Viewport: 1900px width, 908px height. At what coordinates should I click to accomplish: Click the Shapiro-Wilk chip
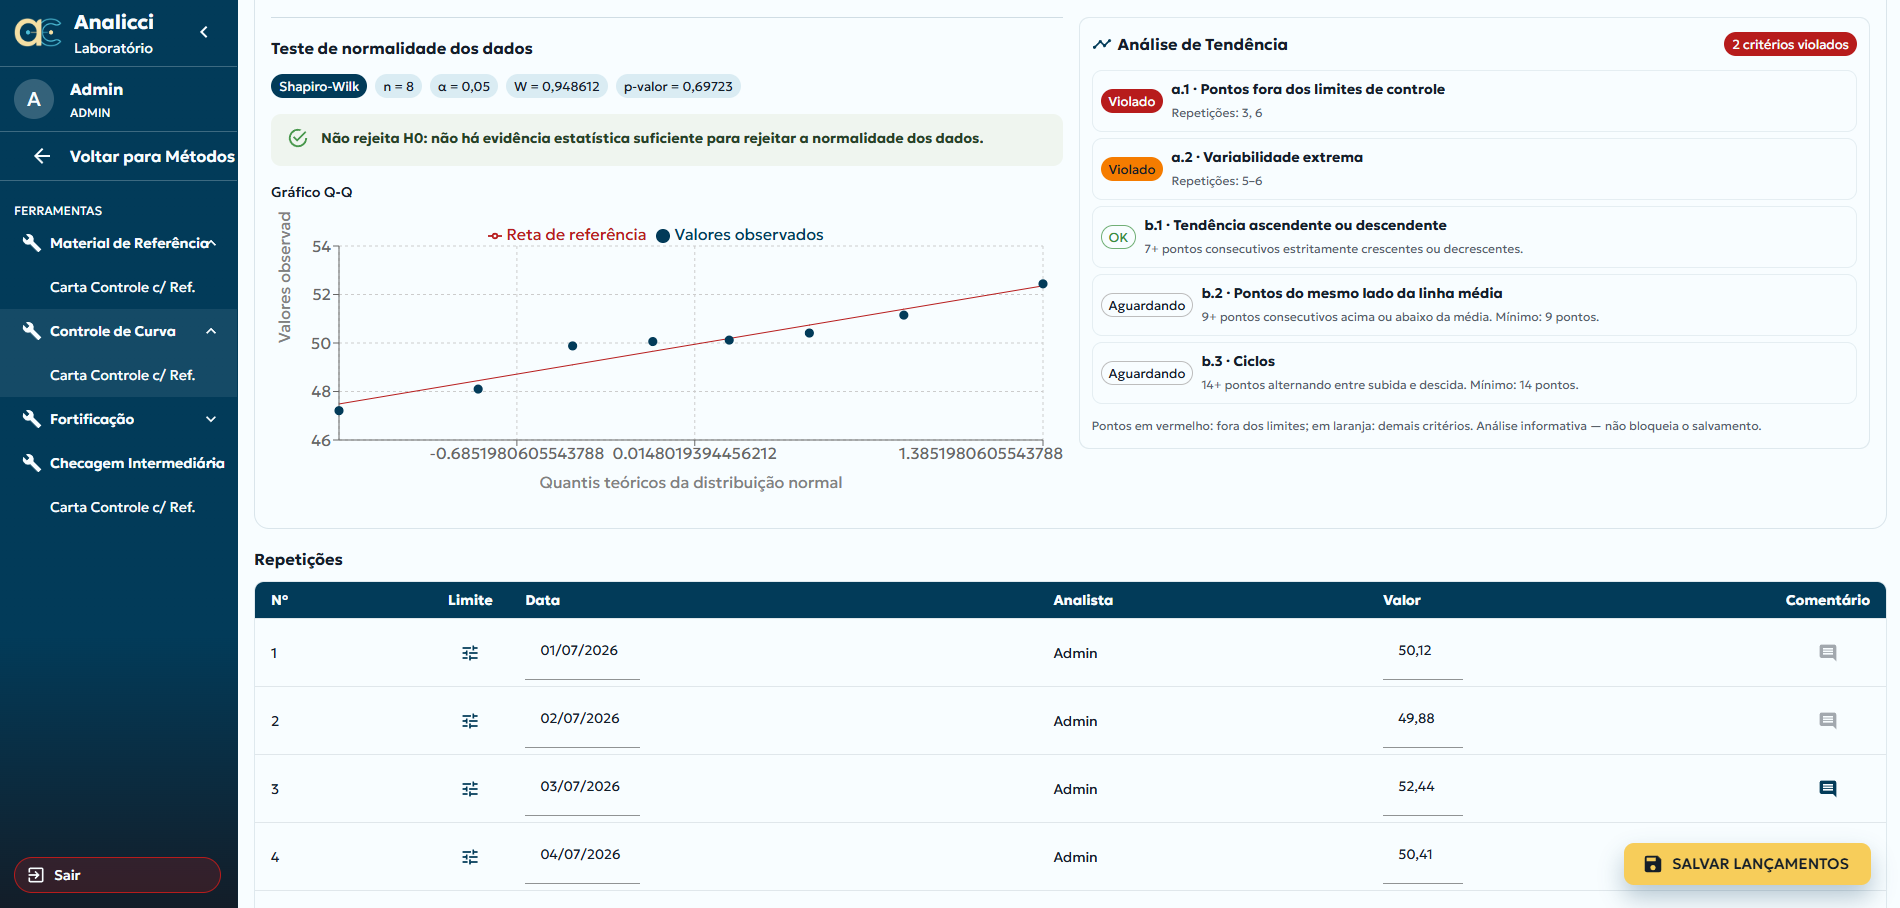point(319,87)
